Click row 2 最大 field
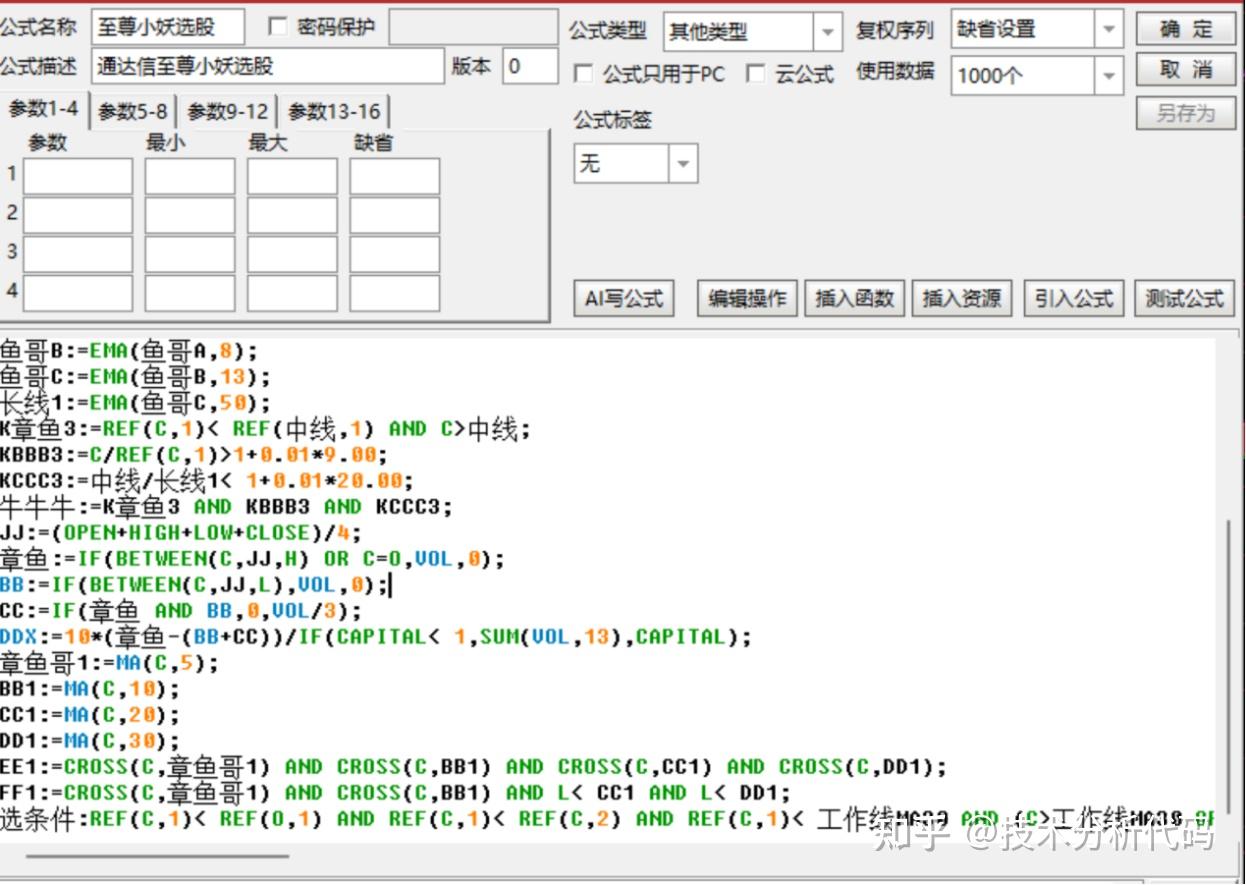Viewport: 1246px width, 885px height. point(292,215)
